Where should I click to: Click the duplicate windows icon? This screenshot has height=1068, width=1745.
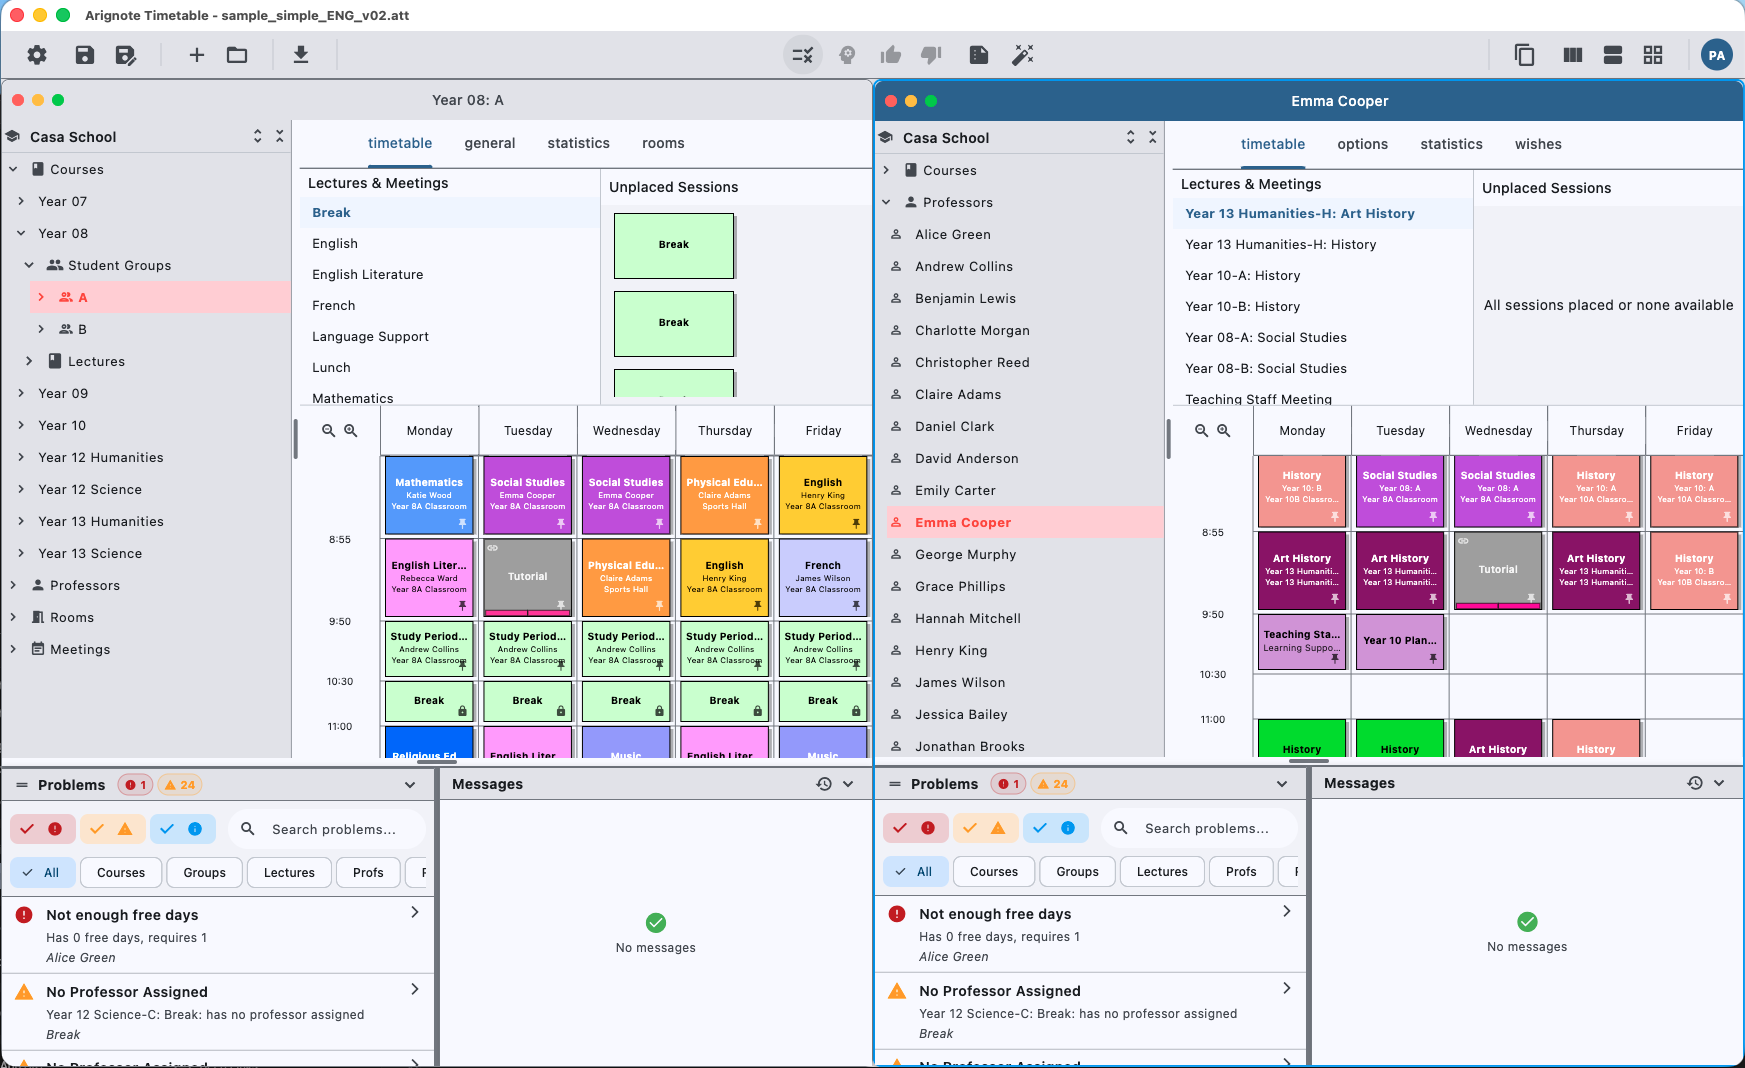pos(1524,55)
